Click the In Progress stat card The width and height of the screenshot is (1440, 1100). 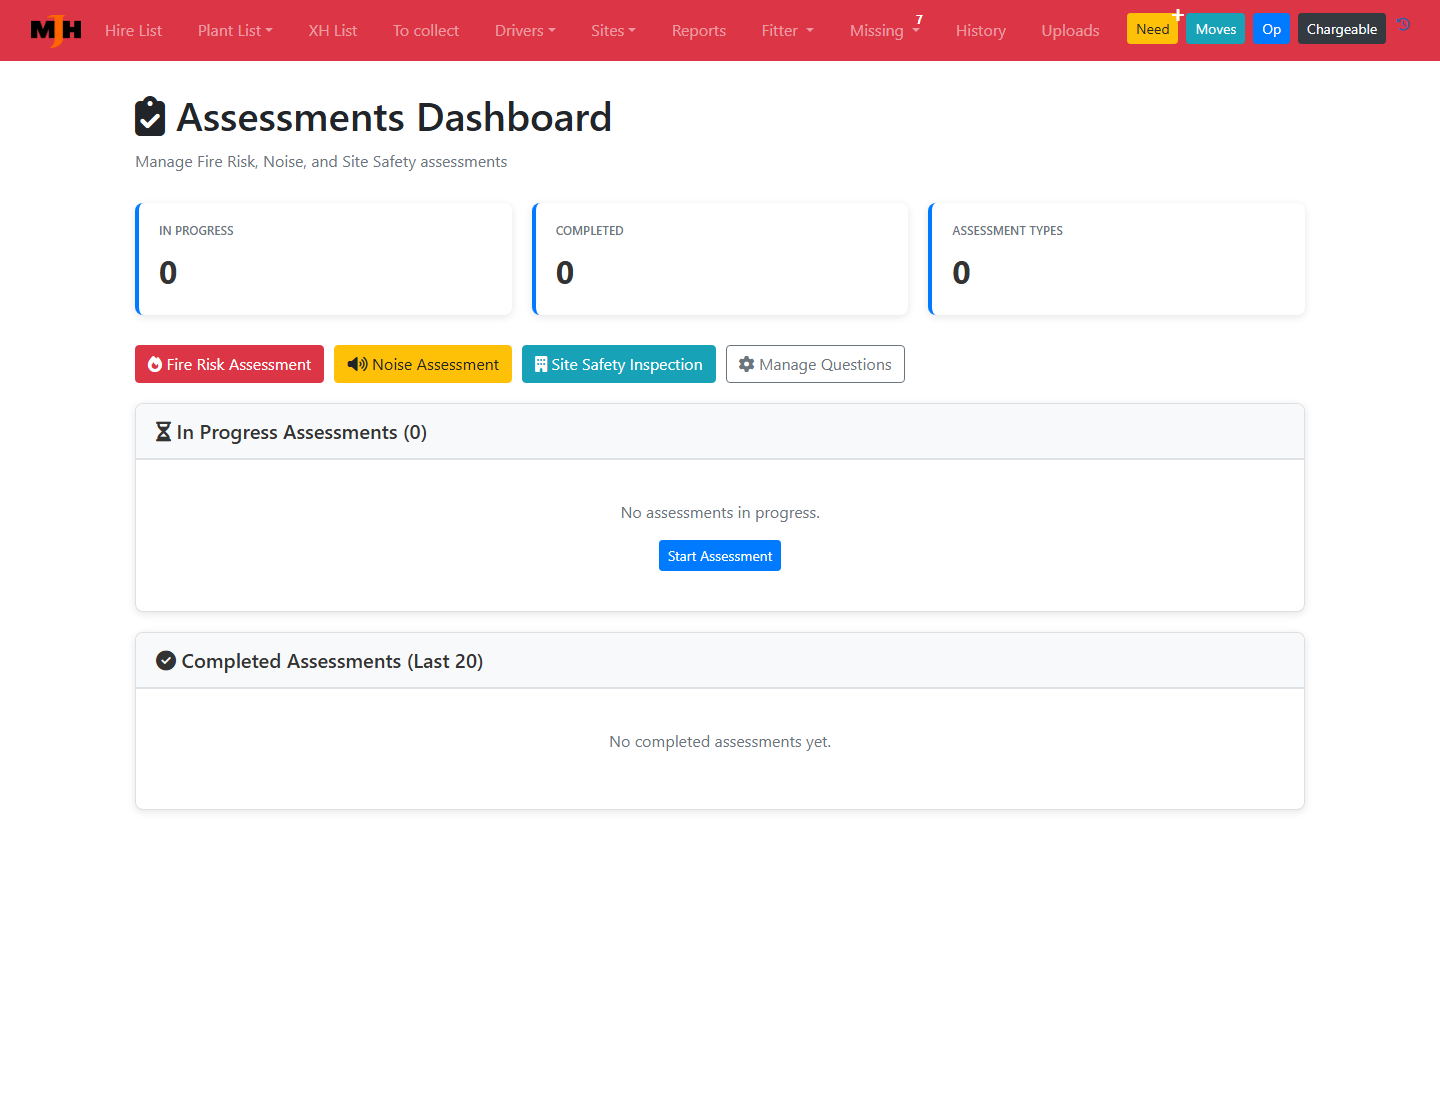324,259
